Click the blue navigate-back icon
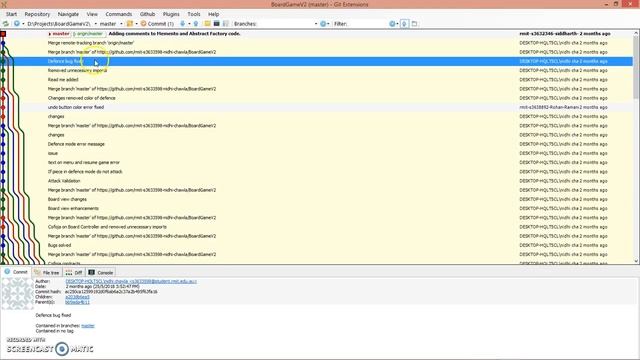This screenshot has height=360, width=640. 17,24
